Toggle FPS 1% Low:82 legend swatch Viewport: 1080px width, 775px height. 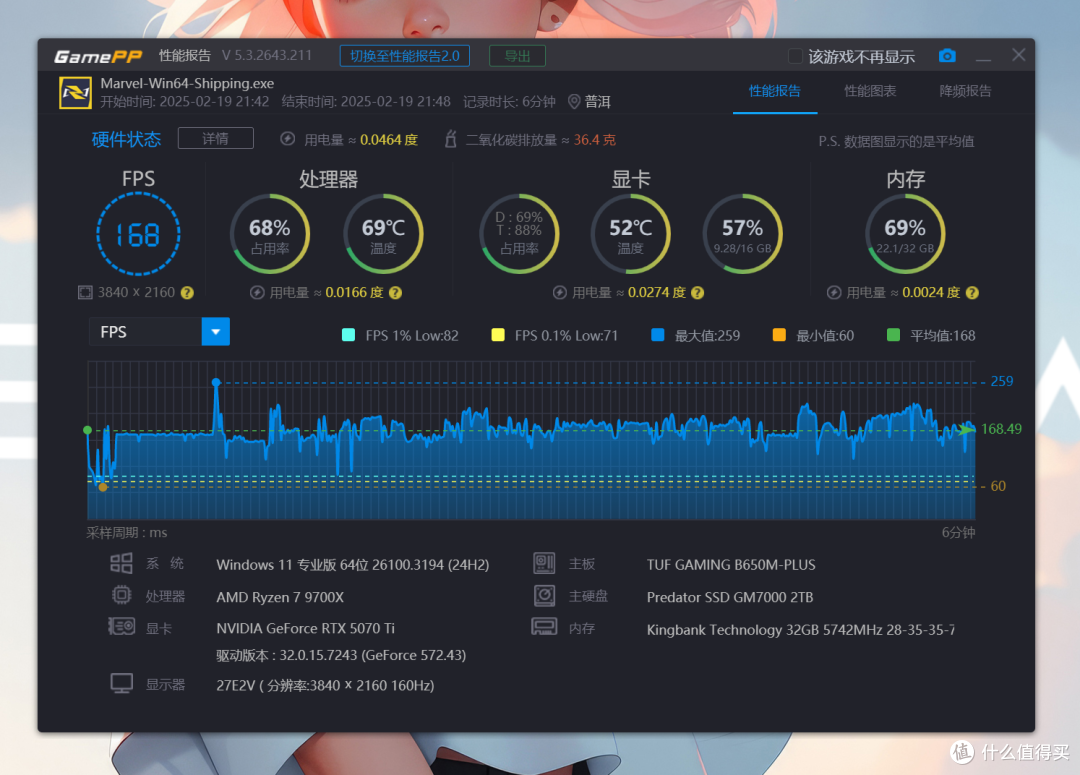click(x=349, y=335)
